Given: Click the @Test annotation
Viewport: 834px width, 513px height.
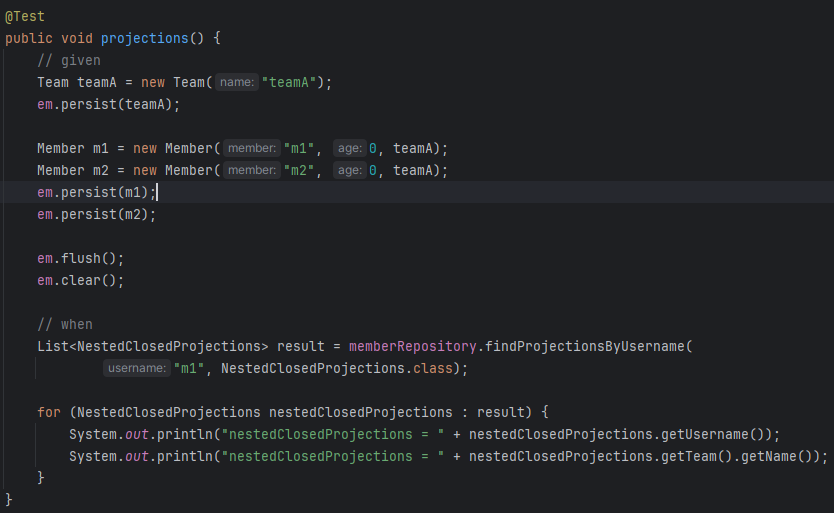Looking at the screenshot, I should (x=25, y=16).
